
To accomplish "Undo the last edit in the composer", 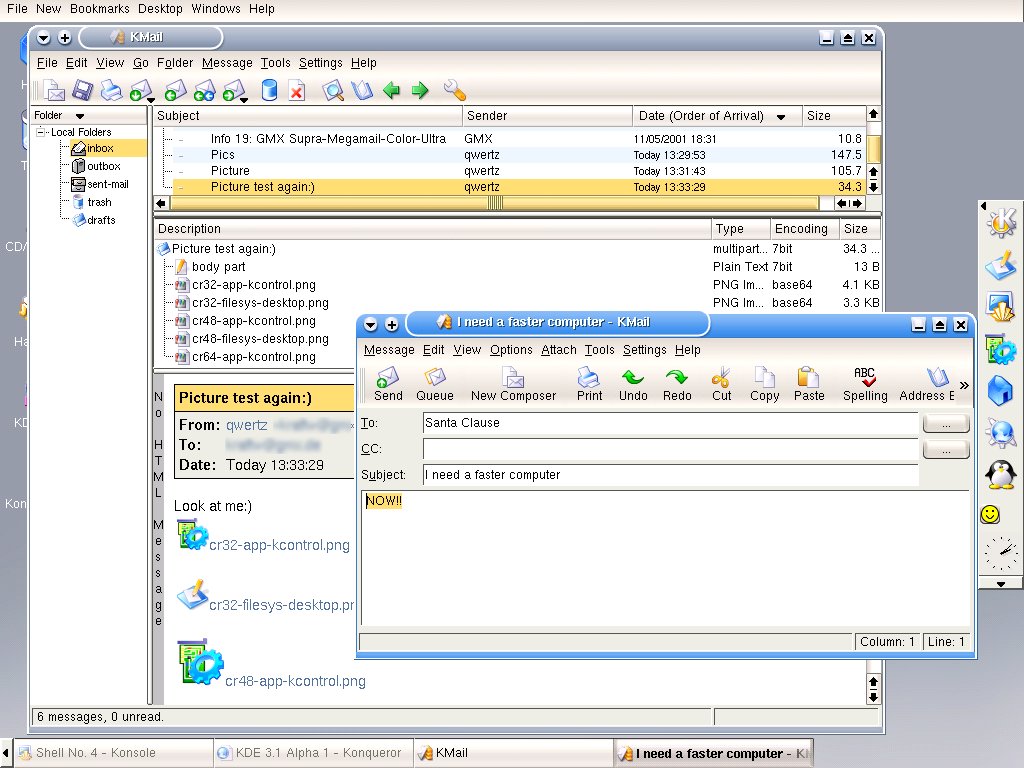I will click(x=633, y=384).
